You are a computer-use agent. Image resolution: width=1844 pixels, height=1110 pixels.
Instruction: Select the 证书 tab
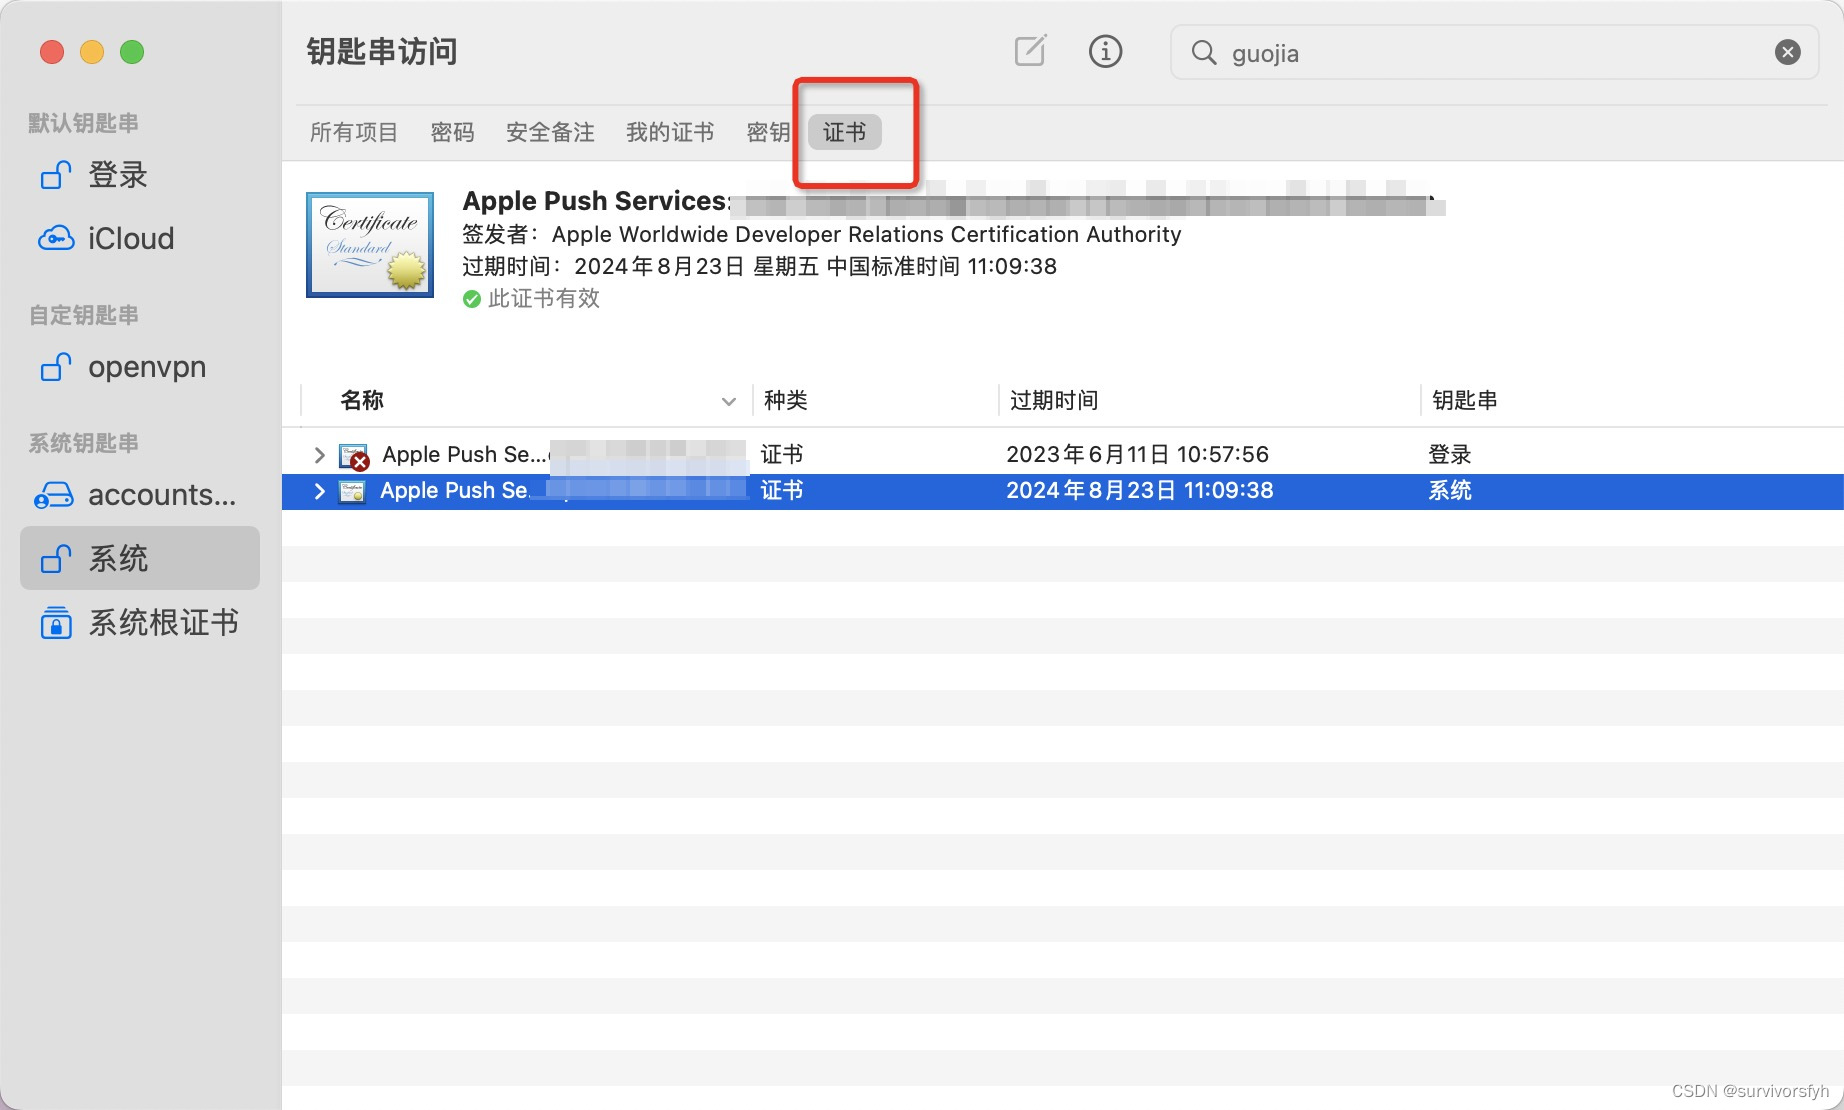tap(845, 132)
